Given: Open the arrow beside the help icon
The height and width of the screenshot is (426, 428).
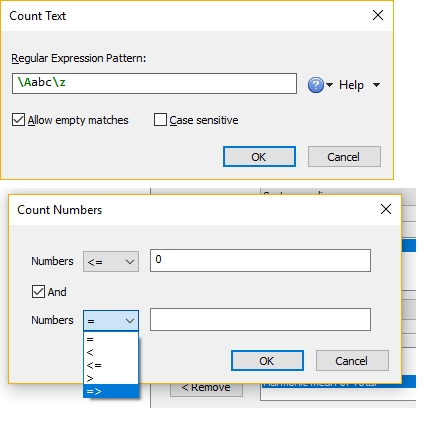Looking at the screenshot, I should pos(329,85).
